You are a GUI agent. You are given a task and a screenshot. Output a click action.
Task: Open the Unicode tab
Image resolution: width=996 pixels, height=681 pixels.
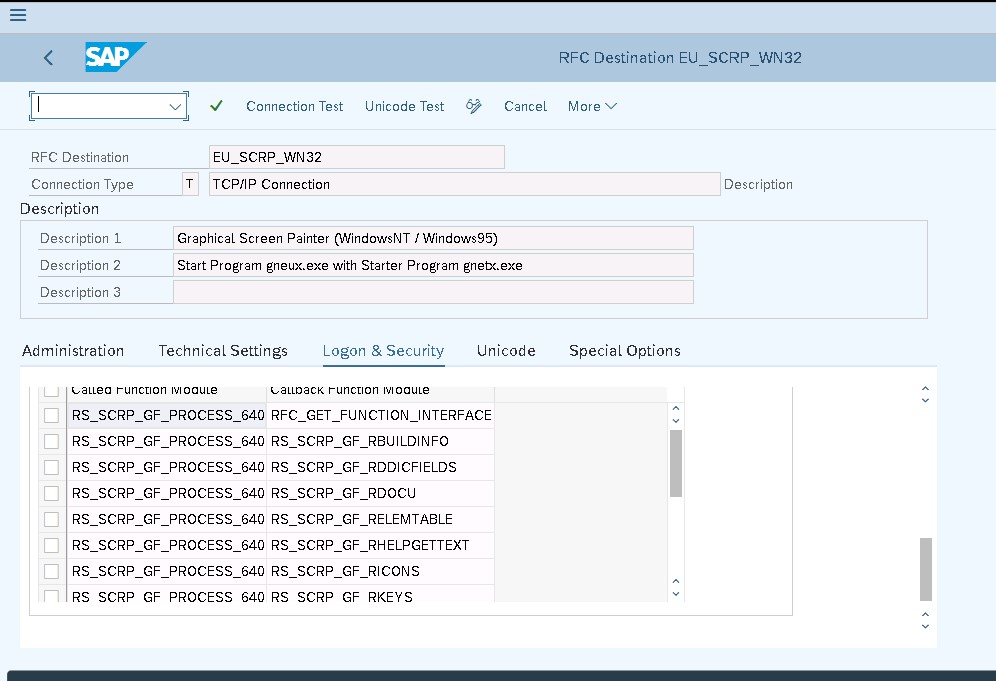(x=506, y=351)
